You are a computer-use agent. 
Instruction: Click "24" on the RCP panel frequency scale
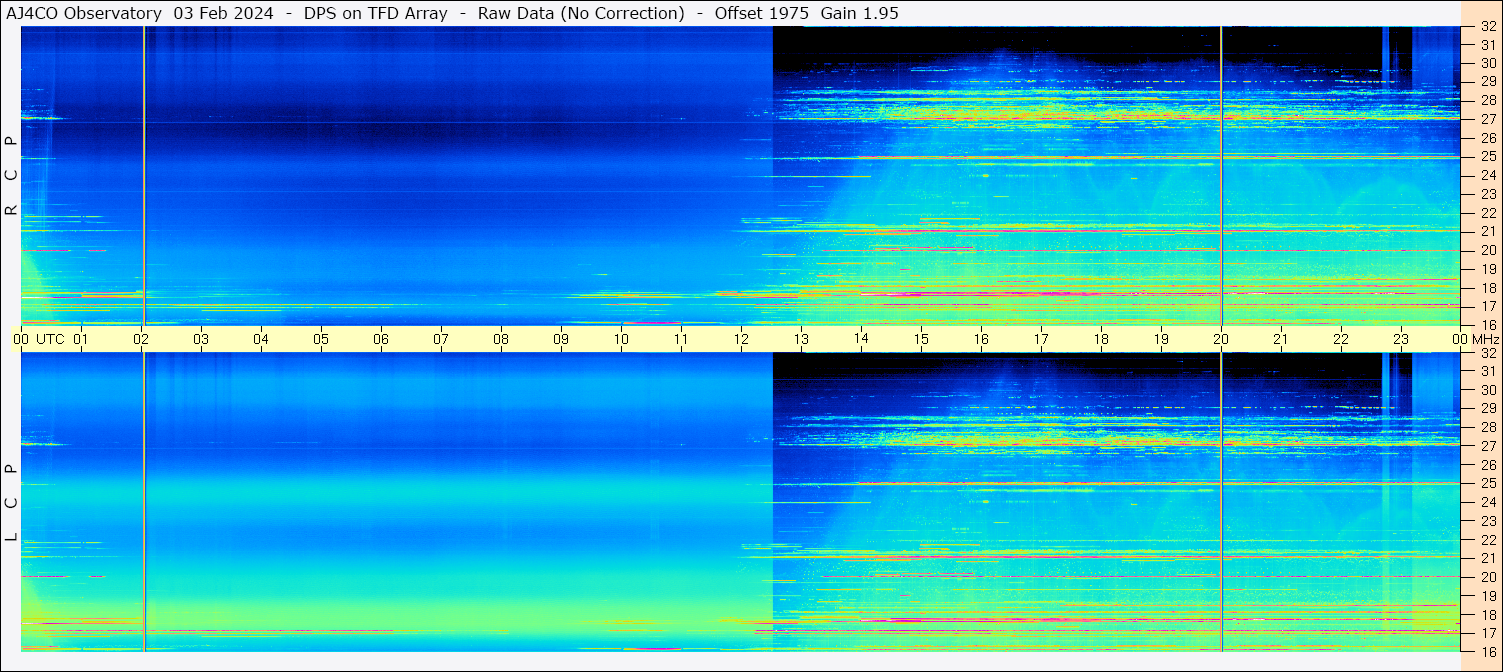[1487, 176]
